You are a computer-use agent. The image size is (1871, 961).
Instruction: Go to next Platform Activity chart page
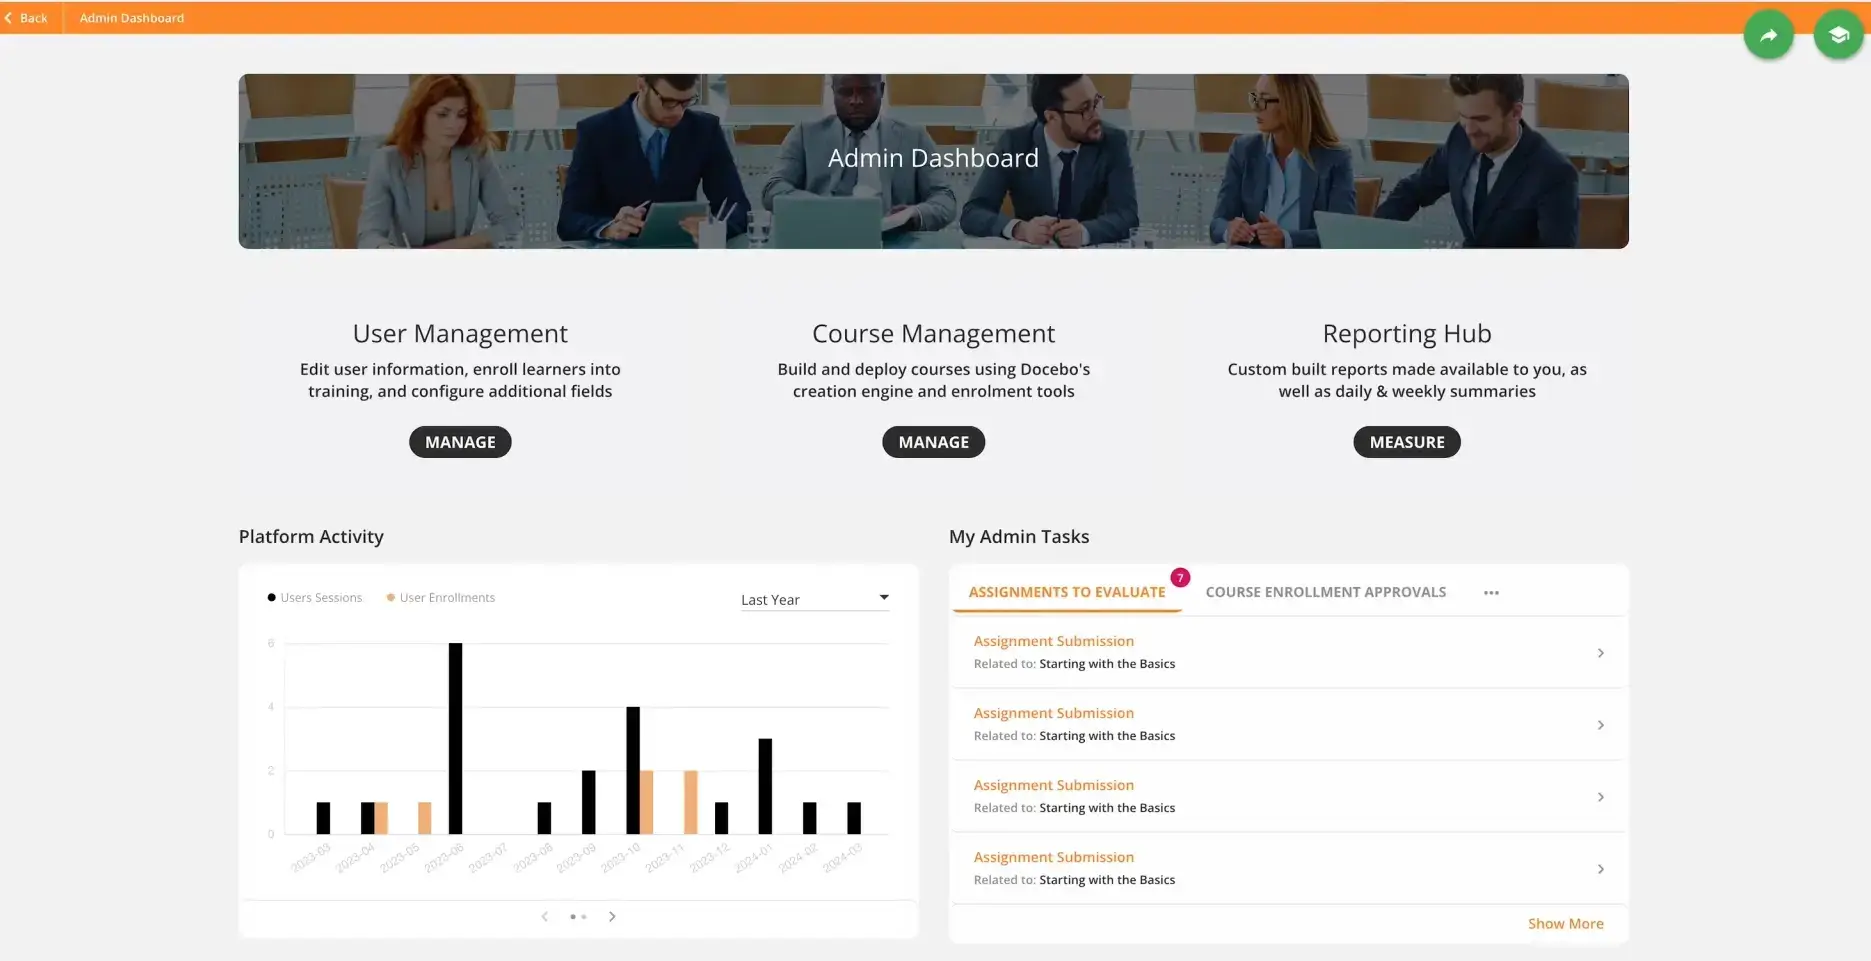(x=612, y=916)
